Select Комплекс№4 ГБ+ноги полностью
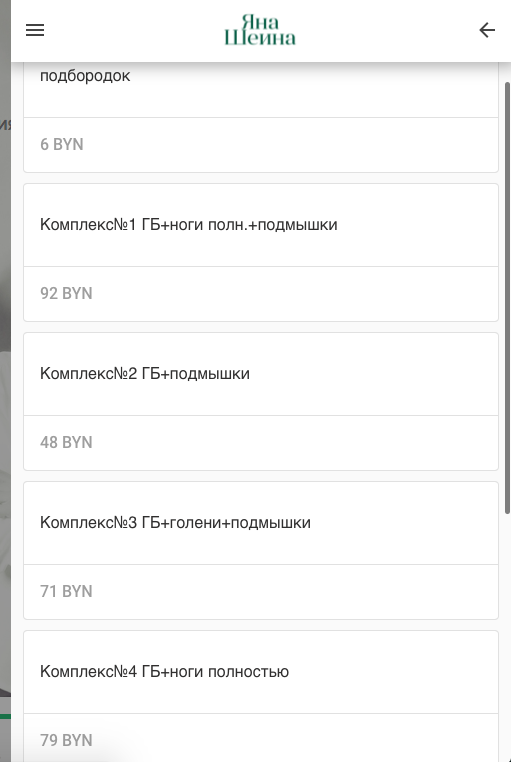 point(164,672)
